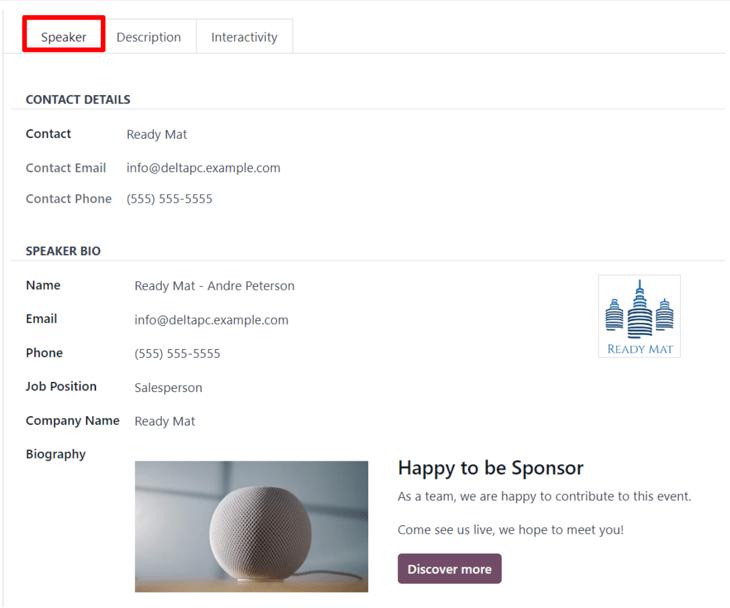The image size is (730, 608).
Task: Click the Biography field label
Action: coord(56,454)
